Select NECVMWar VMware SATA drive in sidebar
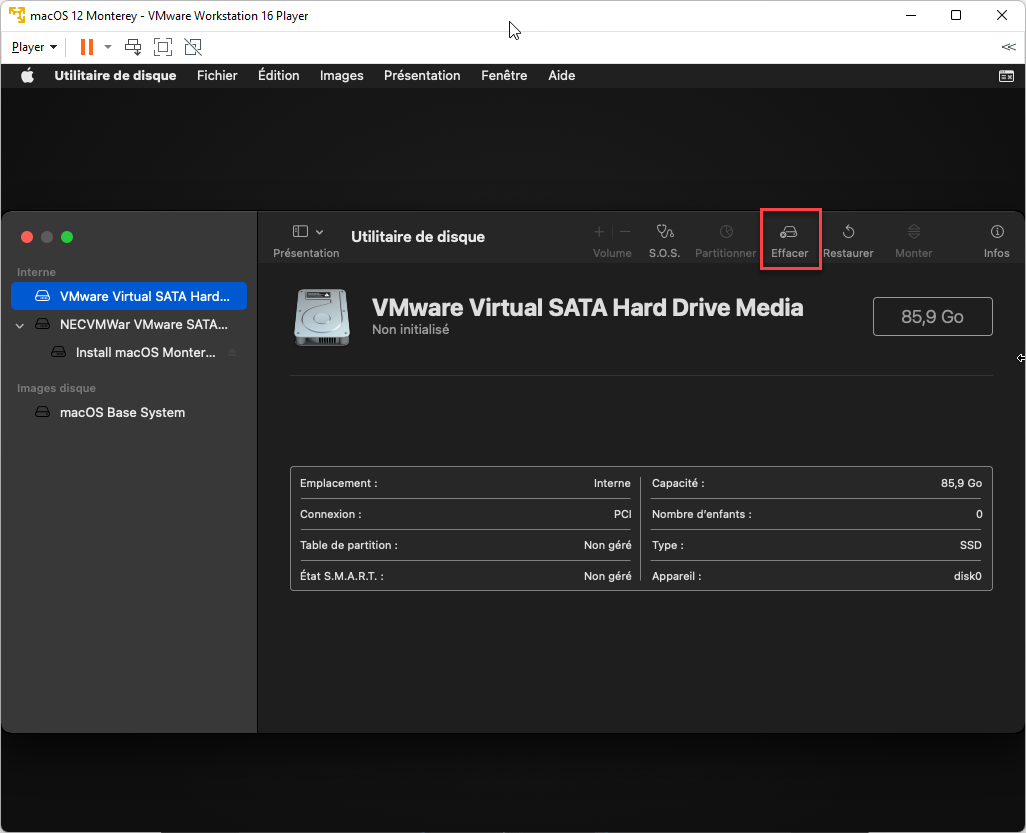 (129, 325)
